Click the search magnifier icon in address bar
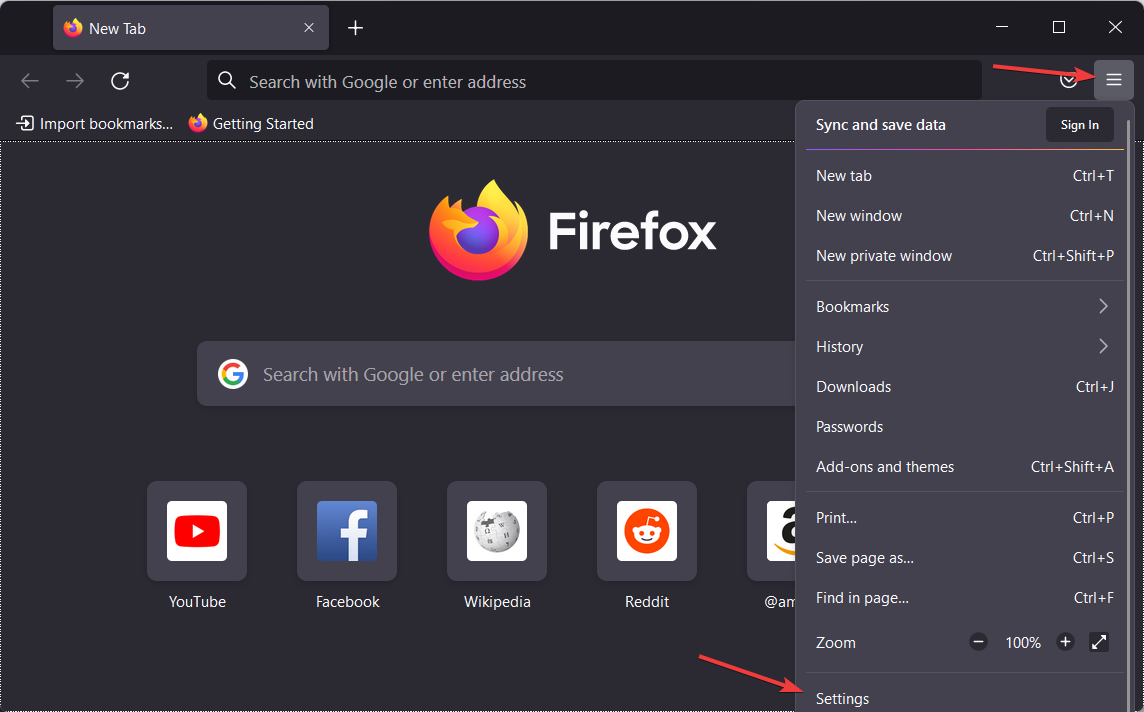 point(227,80)
